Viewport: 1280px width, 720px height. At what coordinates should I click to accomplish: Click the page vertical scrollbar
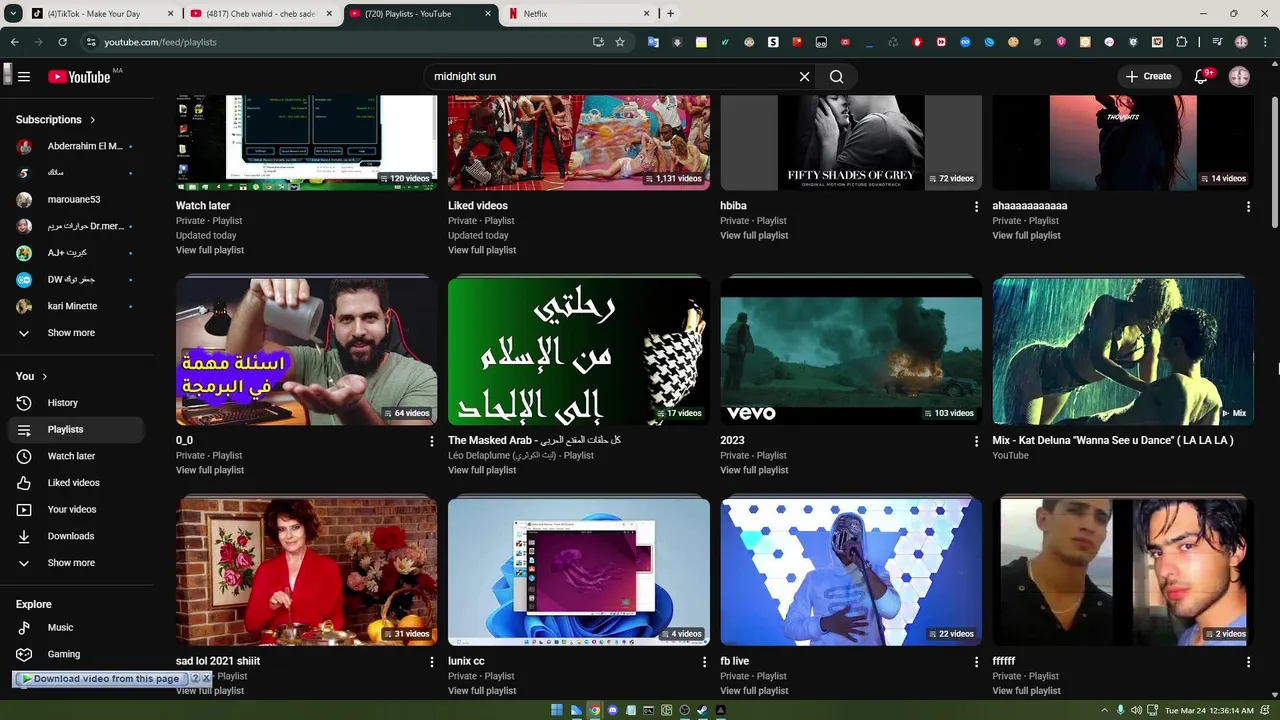(x=1273, y=160)
